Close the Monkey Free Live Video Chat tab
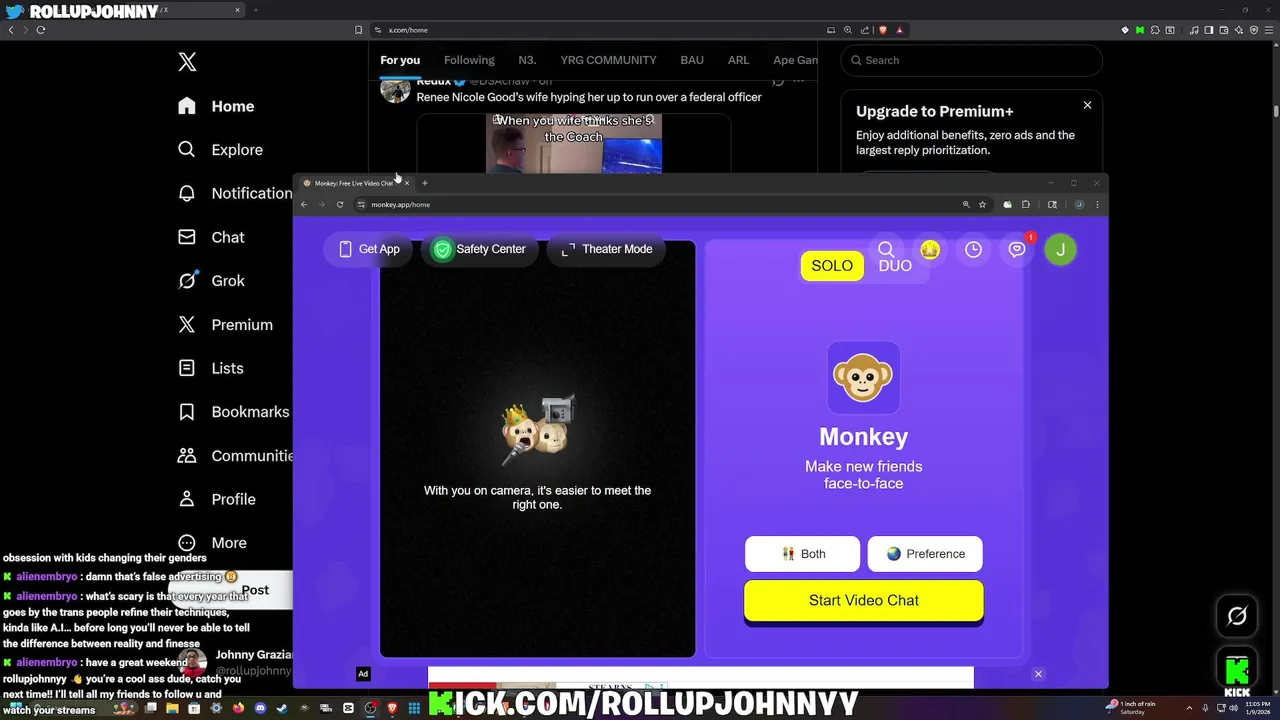 click(x=406, y=183)
